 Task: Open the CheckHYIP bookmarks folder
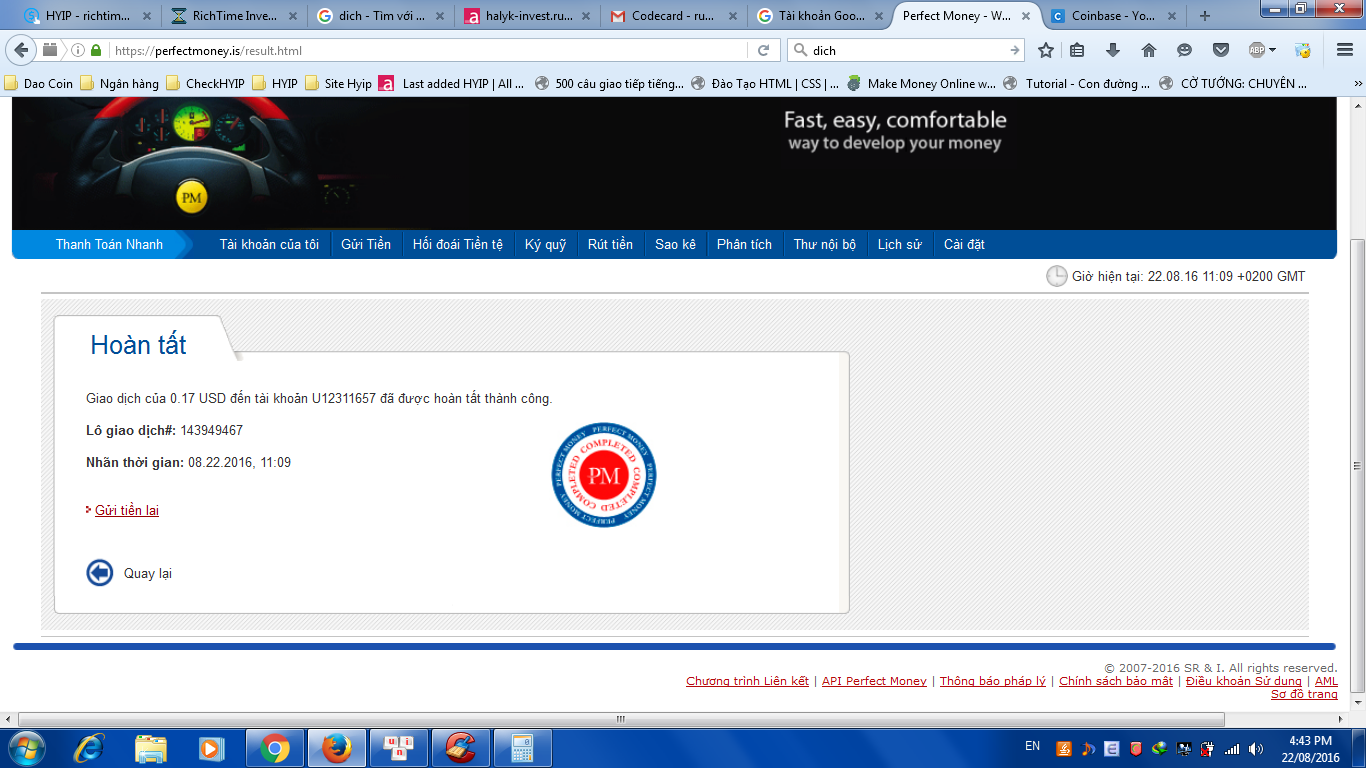pos(206,84)
